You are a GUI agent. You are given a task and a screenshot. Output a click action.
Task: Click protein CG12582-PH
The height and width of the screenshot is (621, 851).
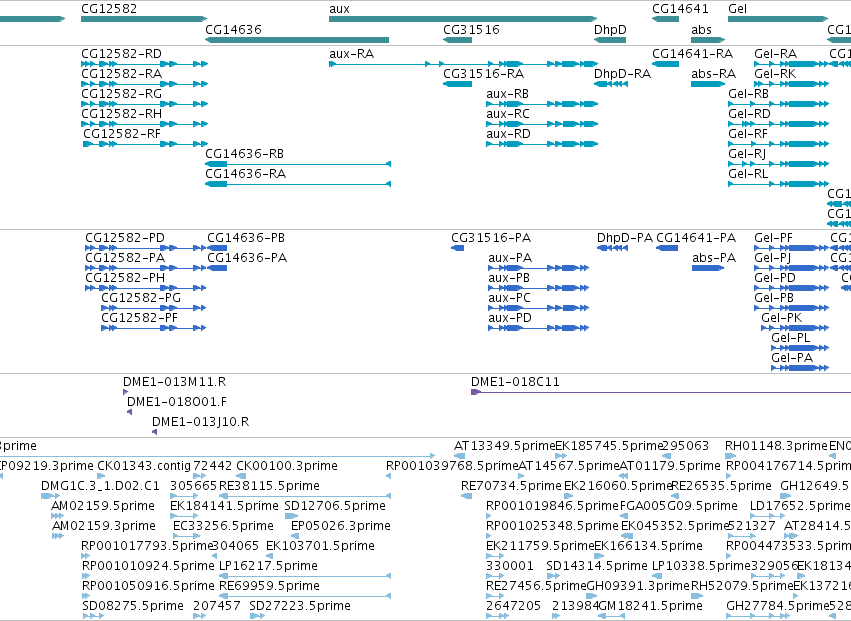coord(125,278)
